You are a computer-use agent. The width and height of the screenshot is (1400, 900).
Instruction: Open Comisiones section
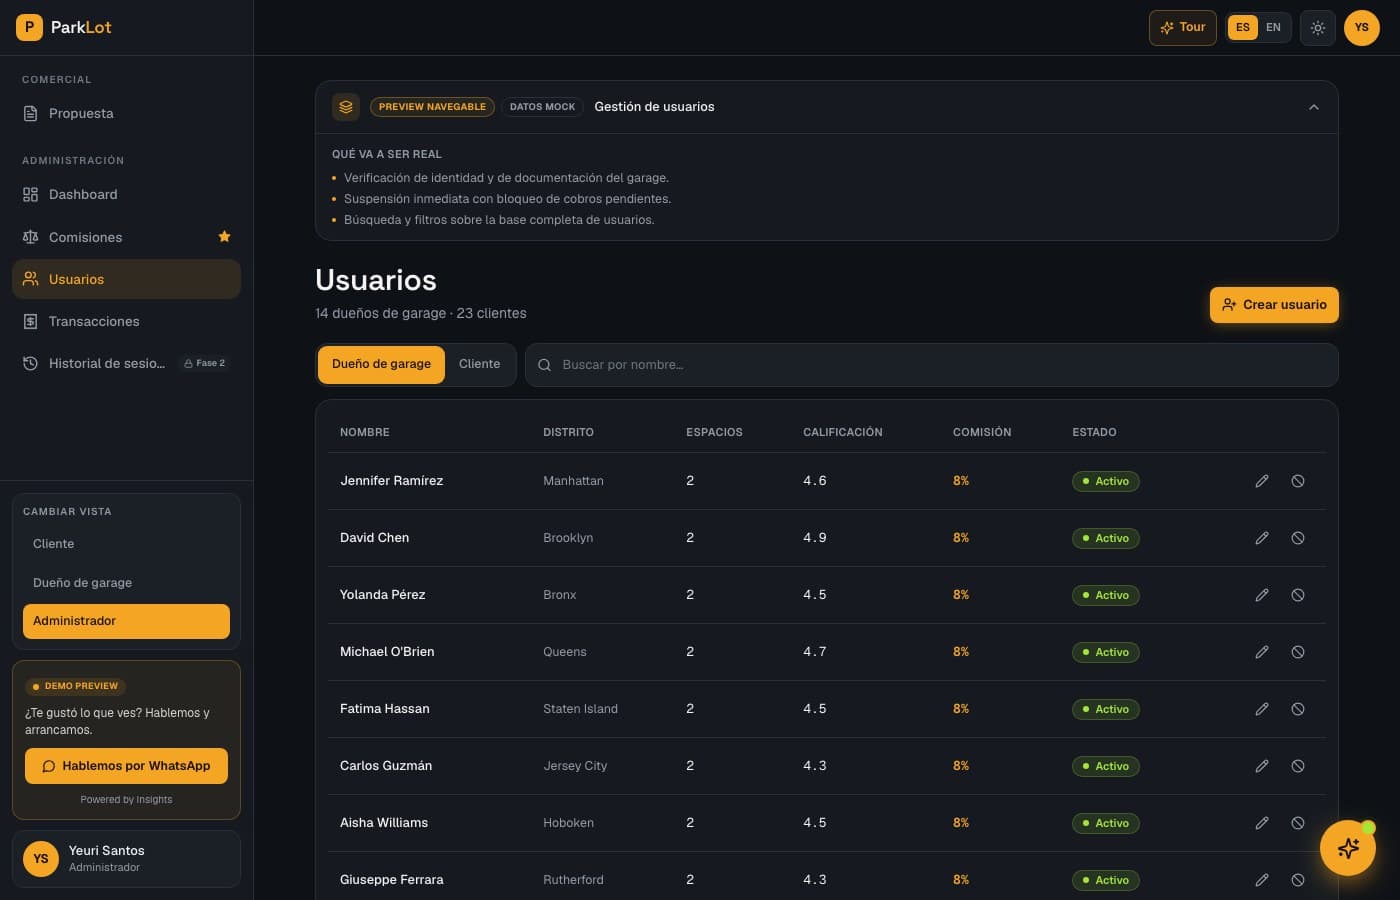pos(126,237)
